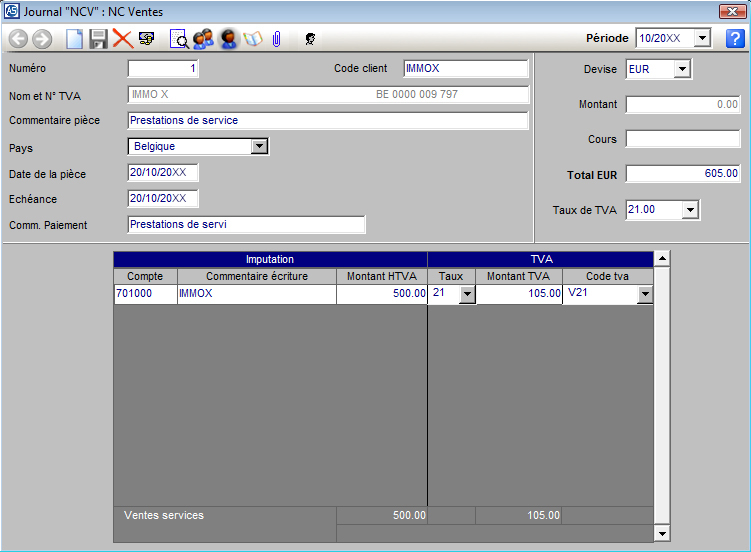The image size is (751, 552).
Task: Click the two-person customers icon
Action: click(x=204, y=39)
